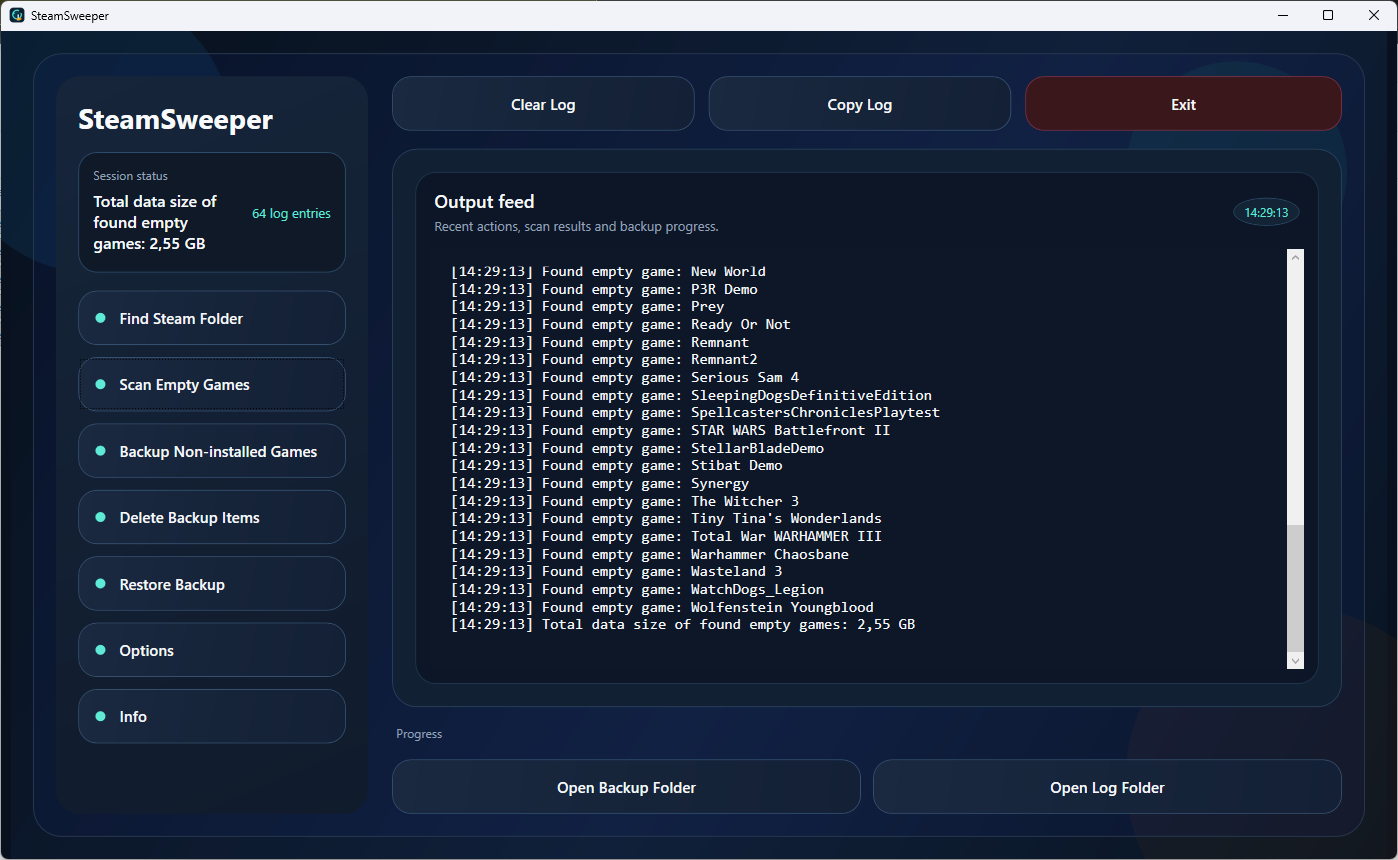1398x860 pixels.
Task: Click the scrollbar down arrow in Output feed
Action: 1296,661
